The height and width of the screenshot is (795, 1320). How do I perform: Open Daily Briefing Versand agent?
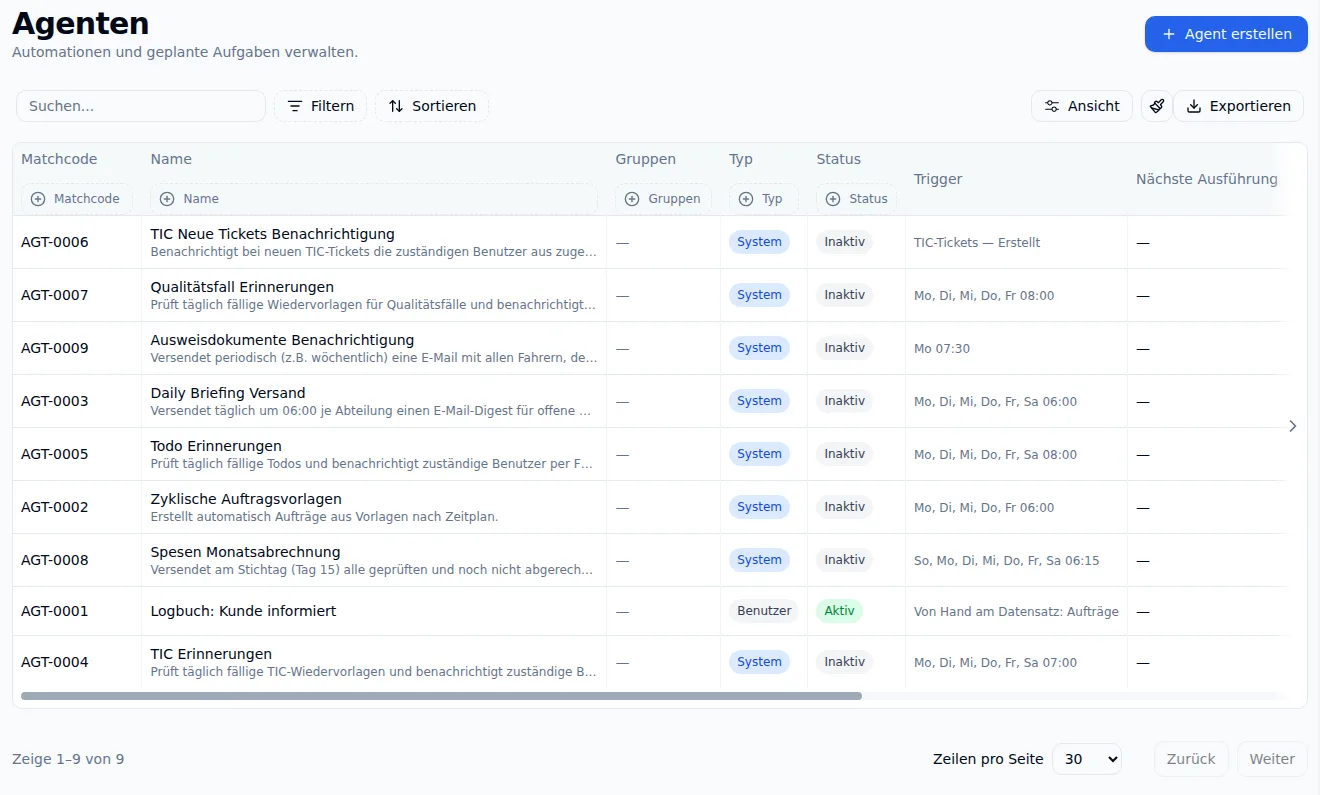coord(228,393)
